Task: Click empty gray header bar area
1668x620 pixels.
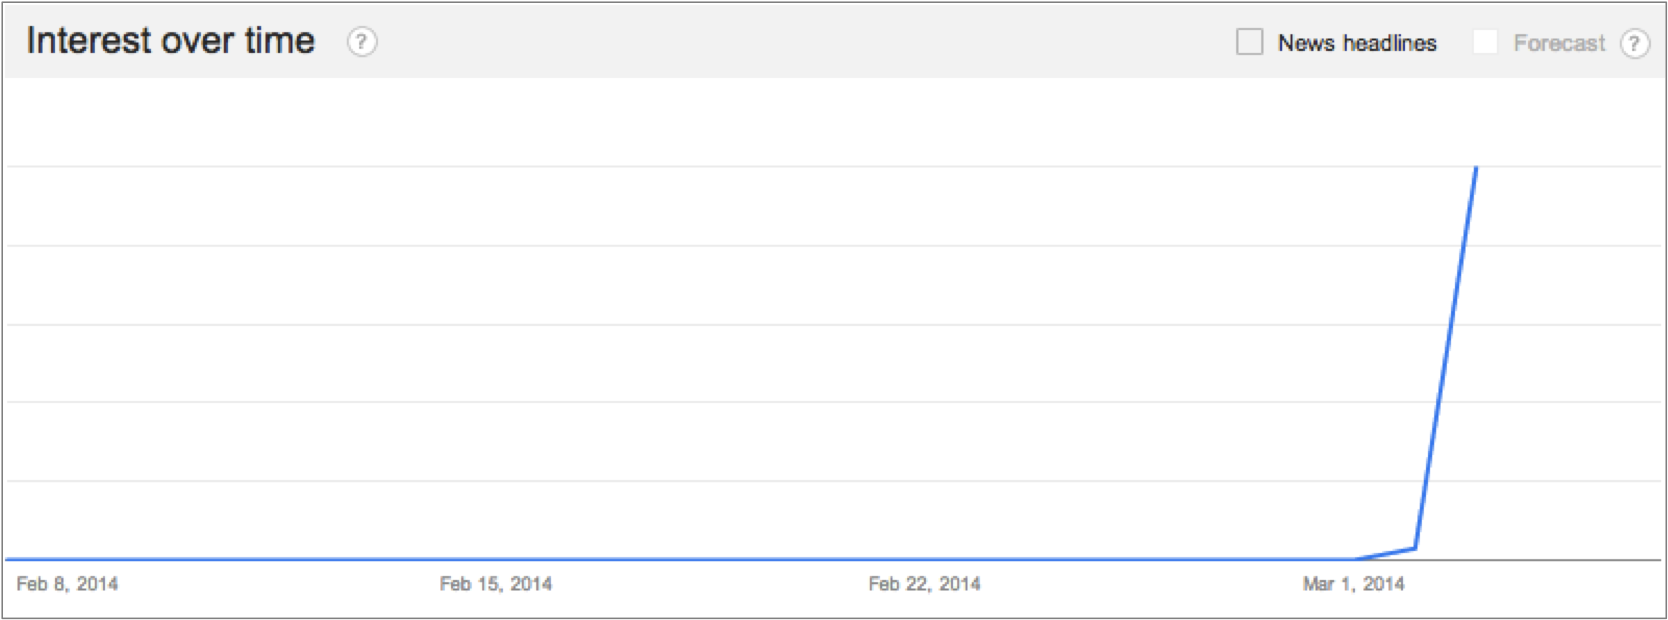Action: (x=800, y=42)
